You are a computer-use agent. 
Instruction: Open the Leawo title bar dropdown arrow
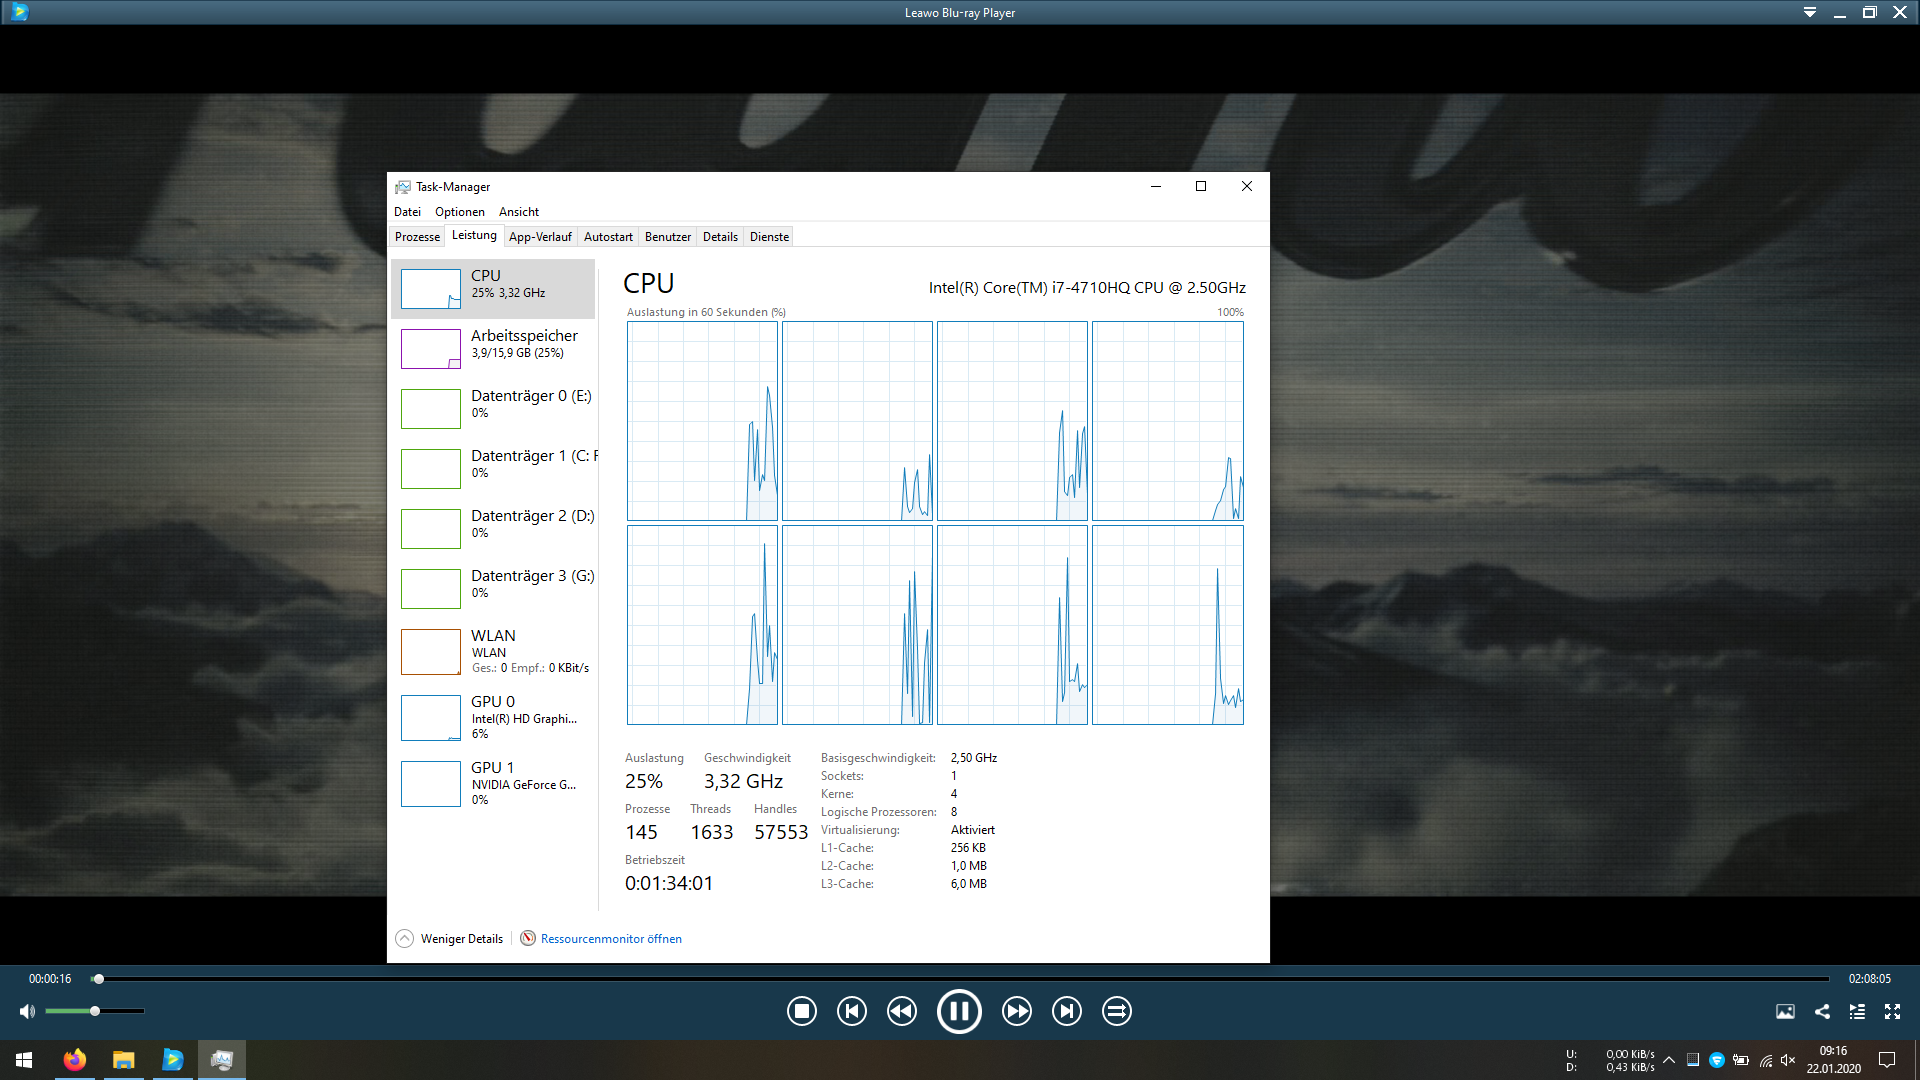pyautogui.click(x=1810, y=13)
